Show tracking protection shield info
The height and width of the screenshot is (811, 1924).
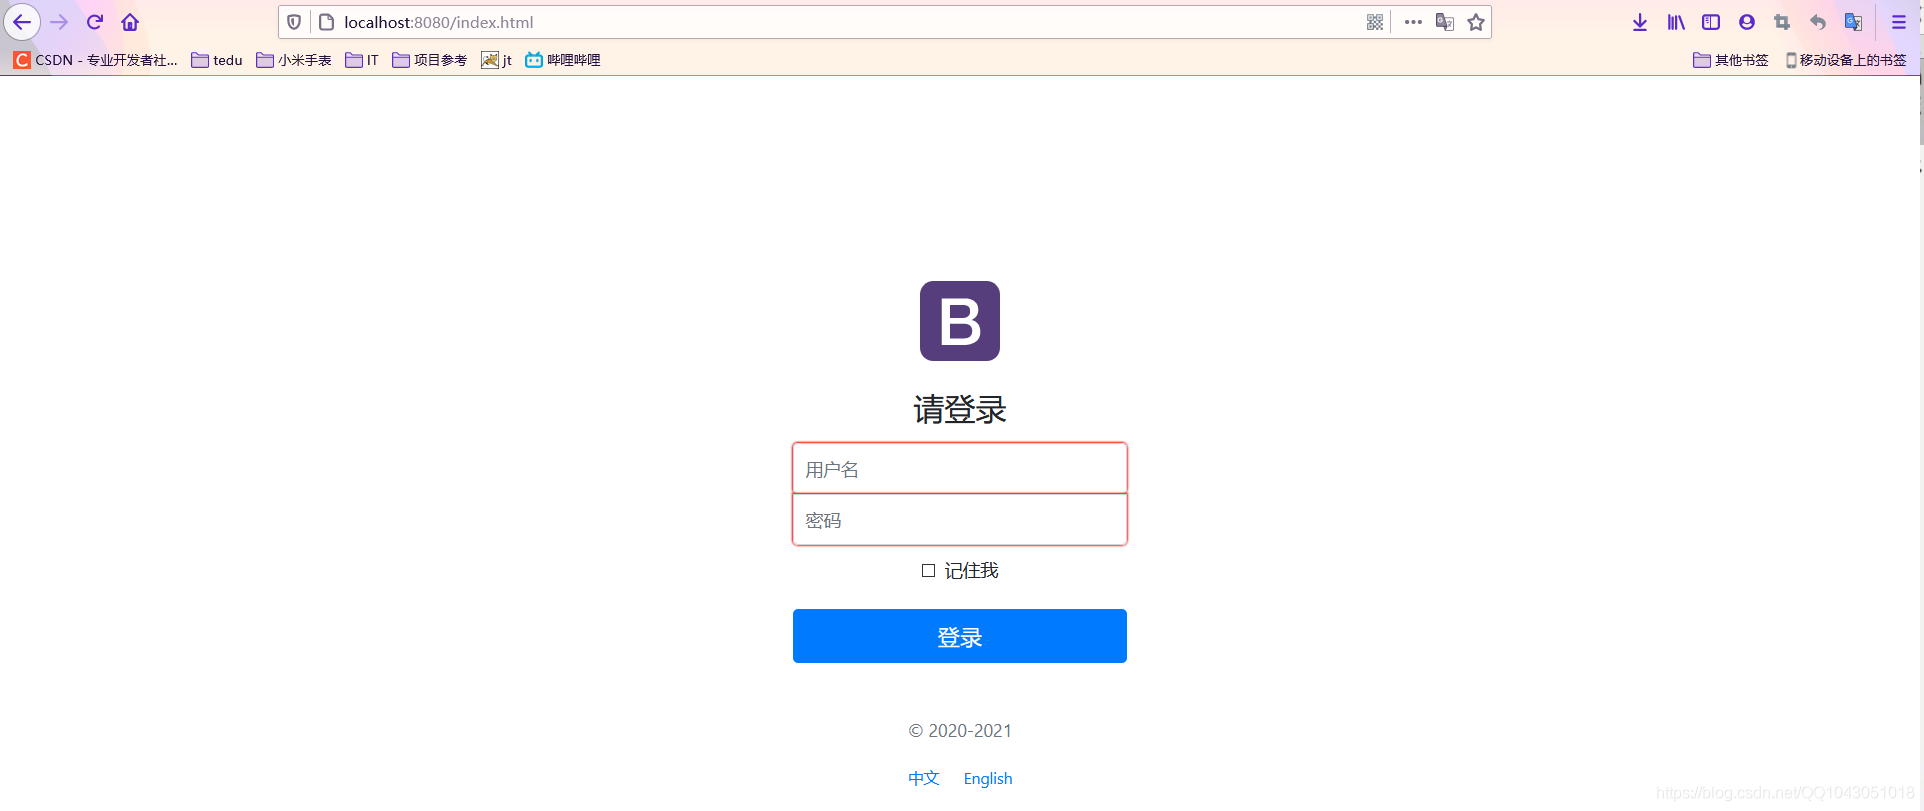294,22
